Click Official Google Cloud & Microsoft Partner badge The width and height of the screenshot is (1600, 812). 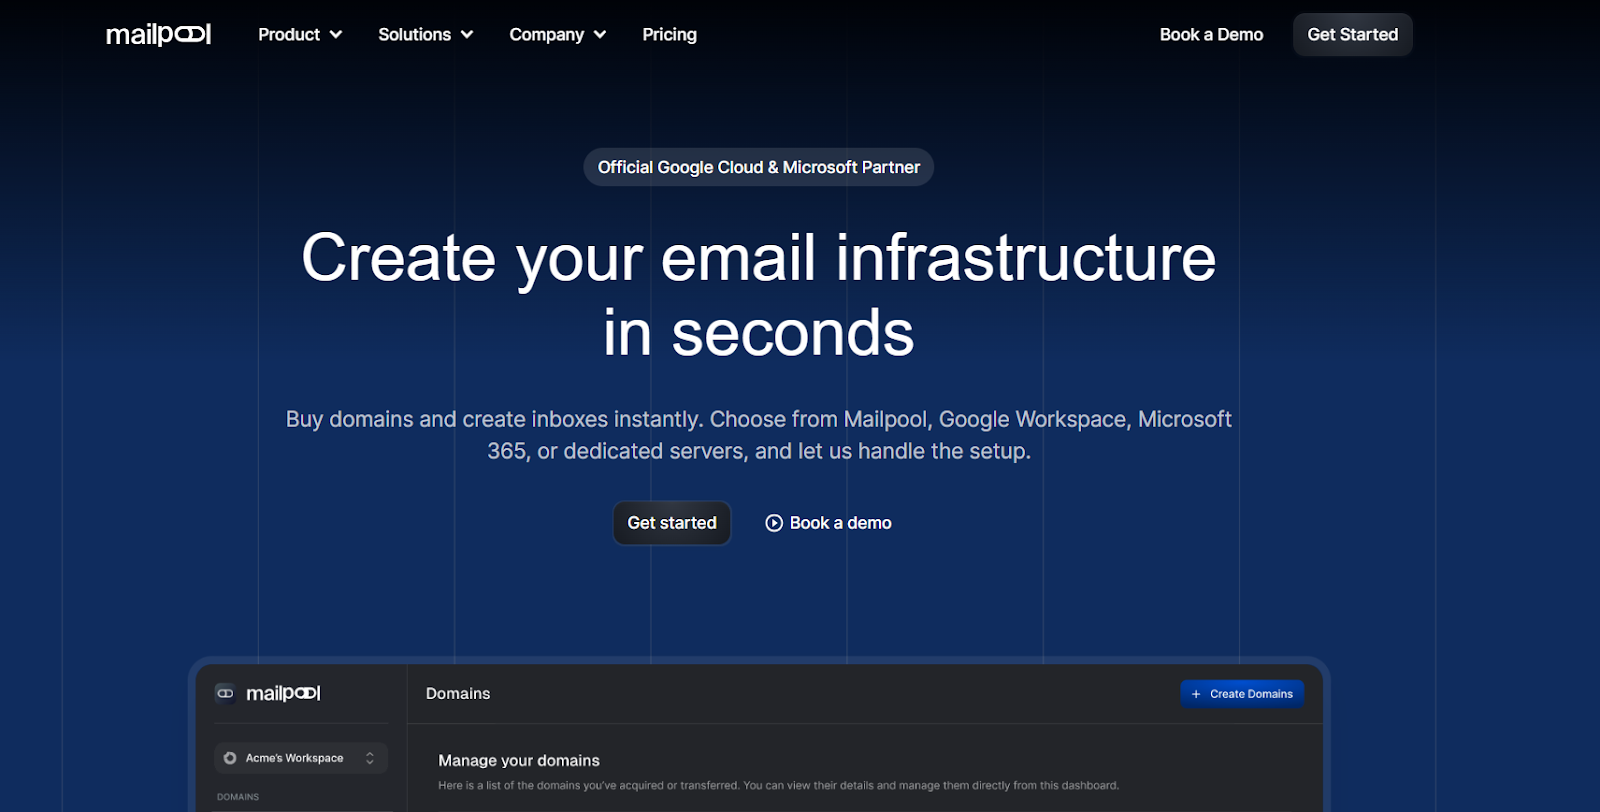758,167
